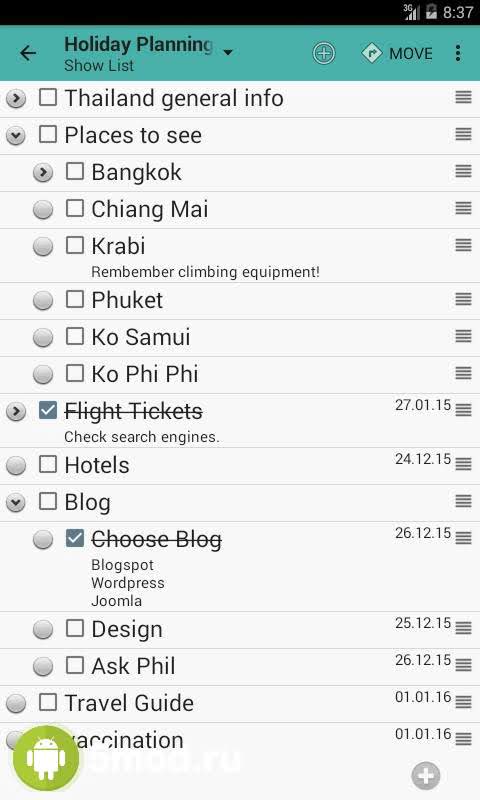
Task: Select the Chiang Mai item
Action: click(149, 209)
